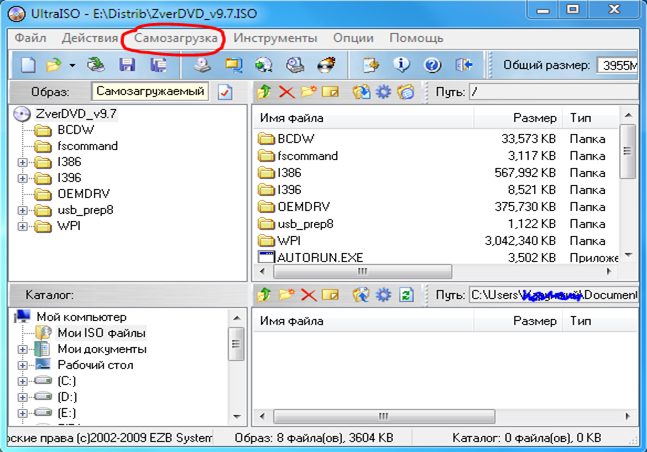Click the add-to-image folder icon in Каталог pane
The width and height of the screenshot is (647, 452).
pos(361,295)
